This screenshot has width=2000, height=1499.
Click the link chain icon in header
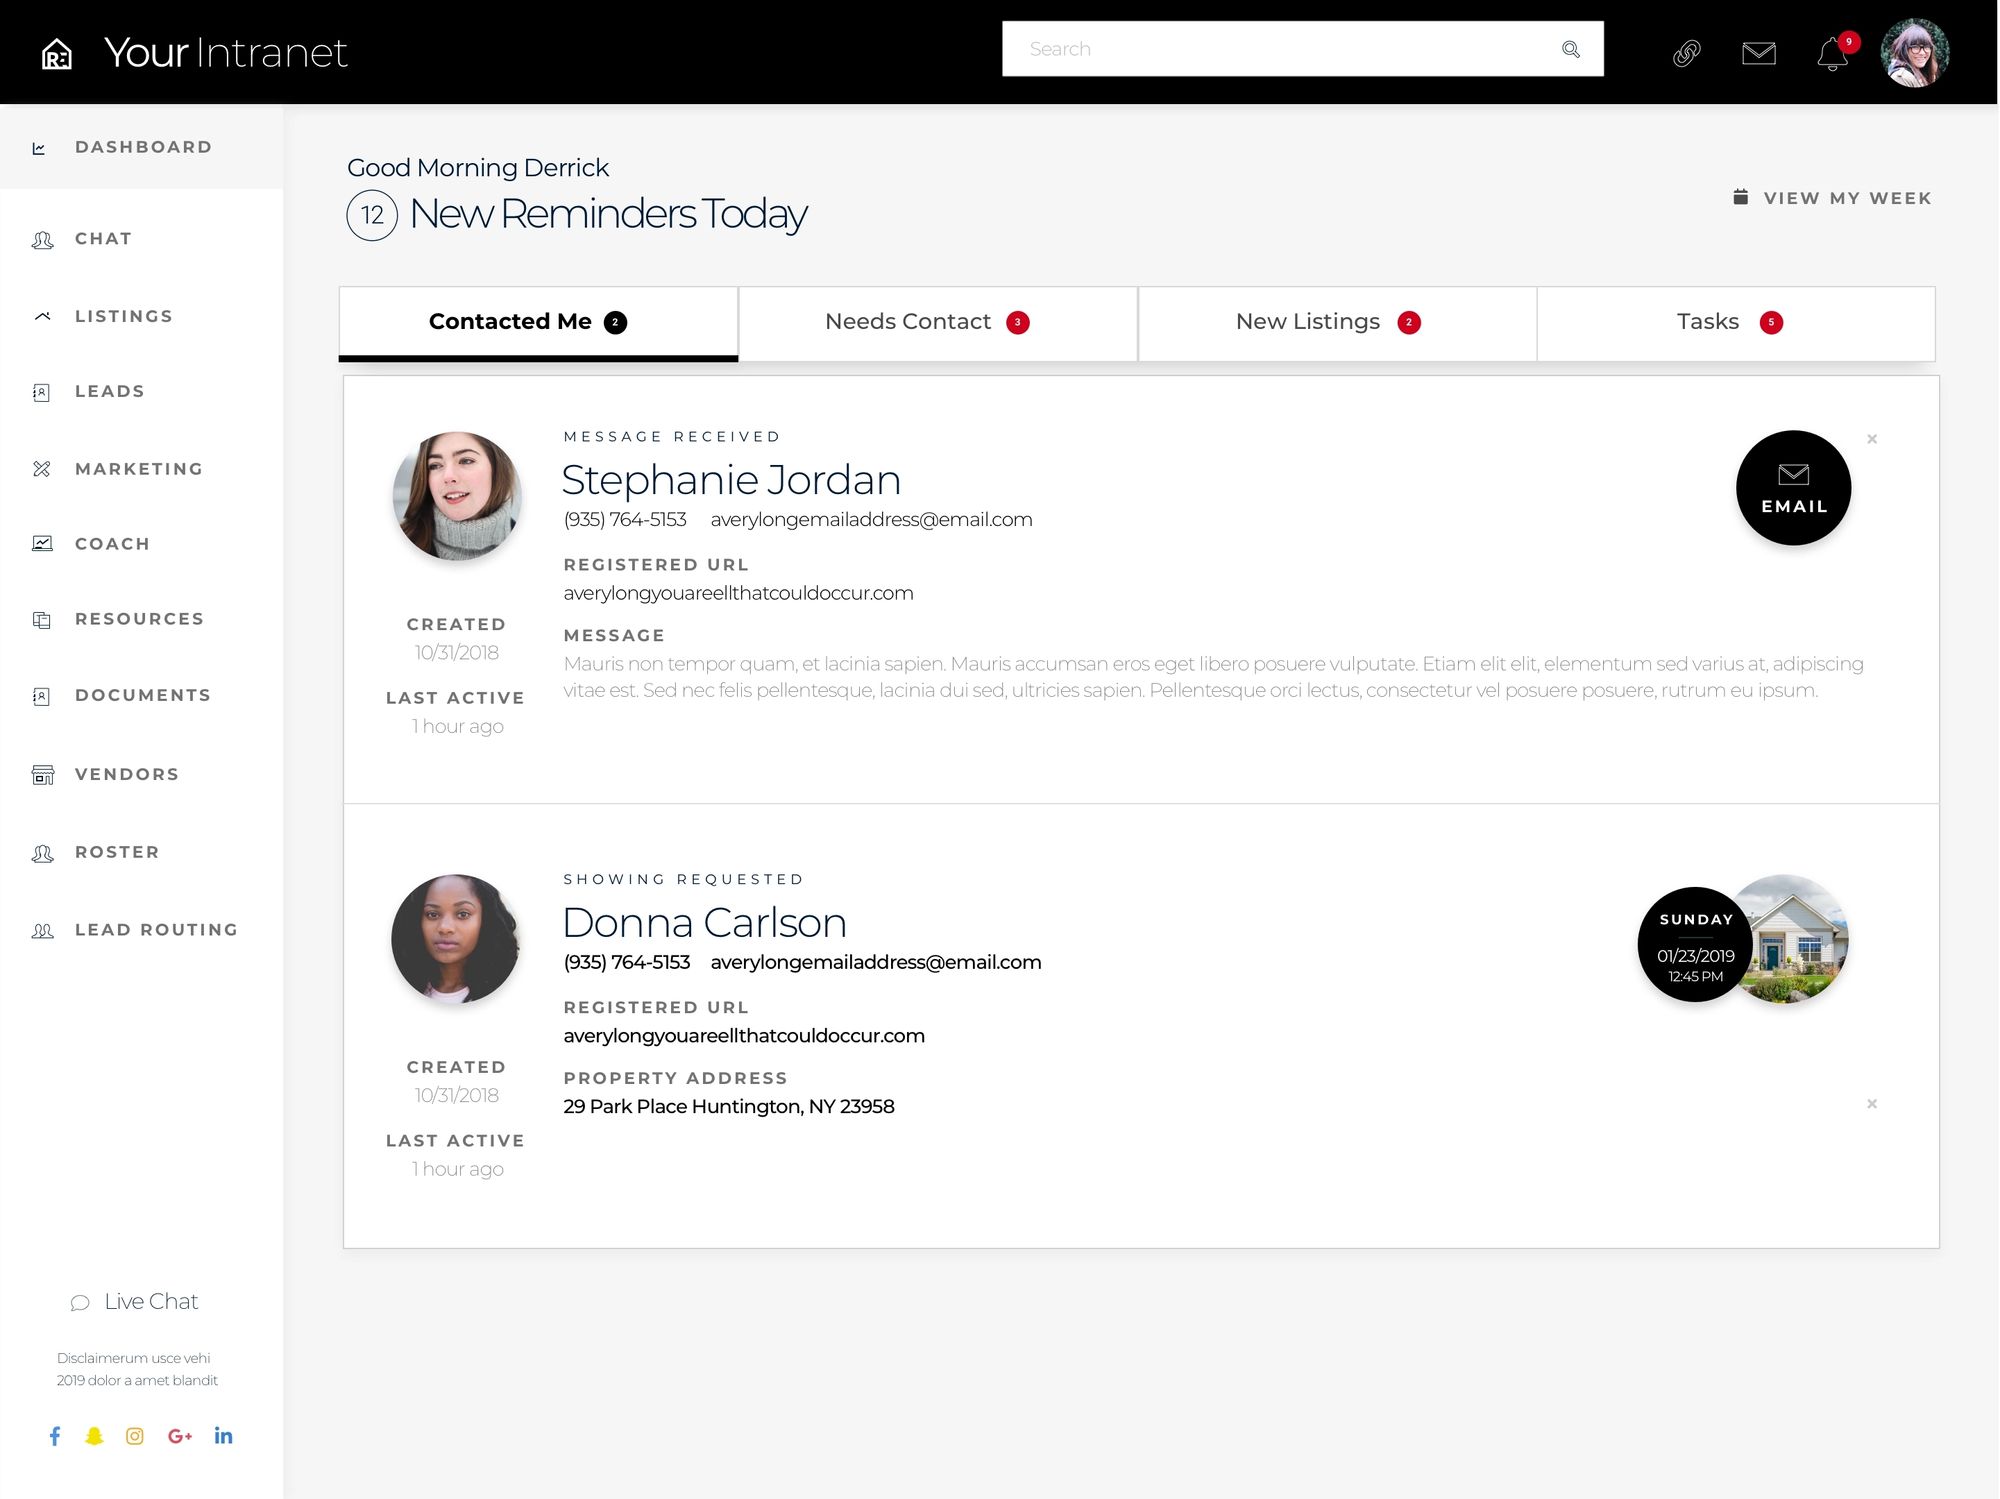pyautogui.click(x=1686, y=52)
